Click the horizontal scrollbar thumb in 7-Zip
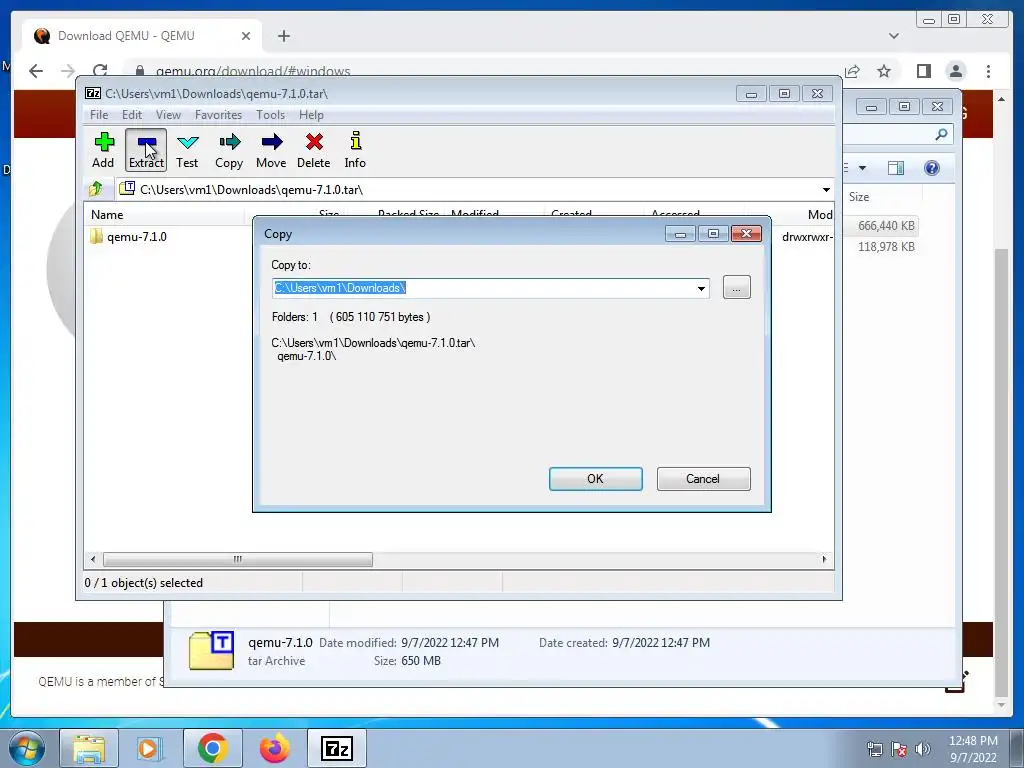 click(238, 559)
